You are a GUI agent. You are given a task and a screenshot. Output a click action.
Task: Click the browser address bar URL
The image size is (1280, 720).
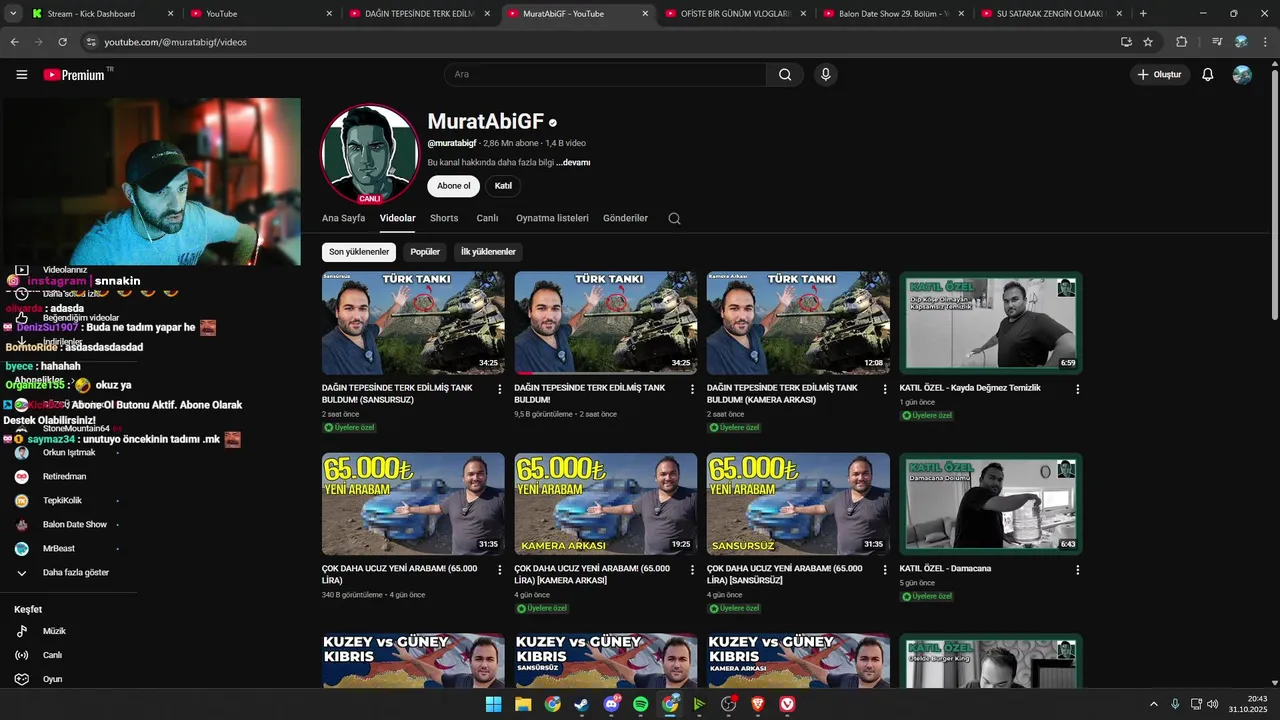pyautogui.click(x=176, y=42)
